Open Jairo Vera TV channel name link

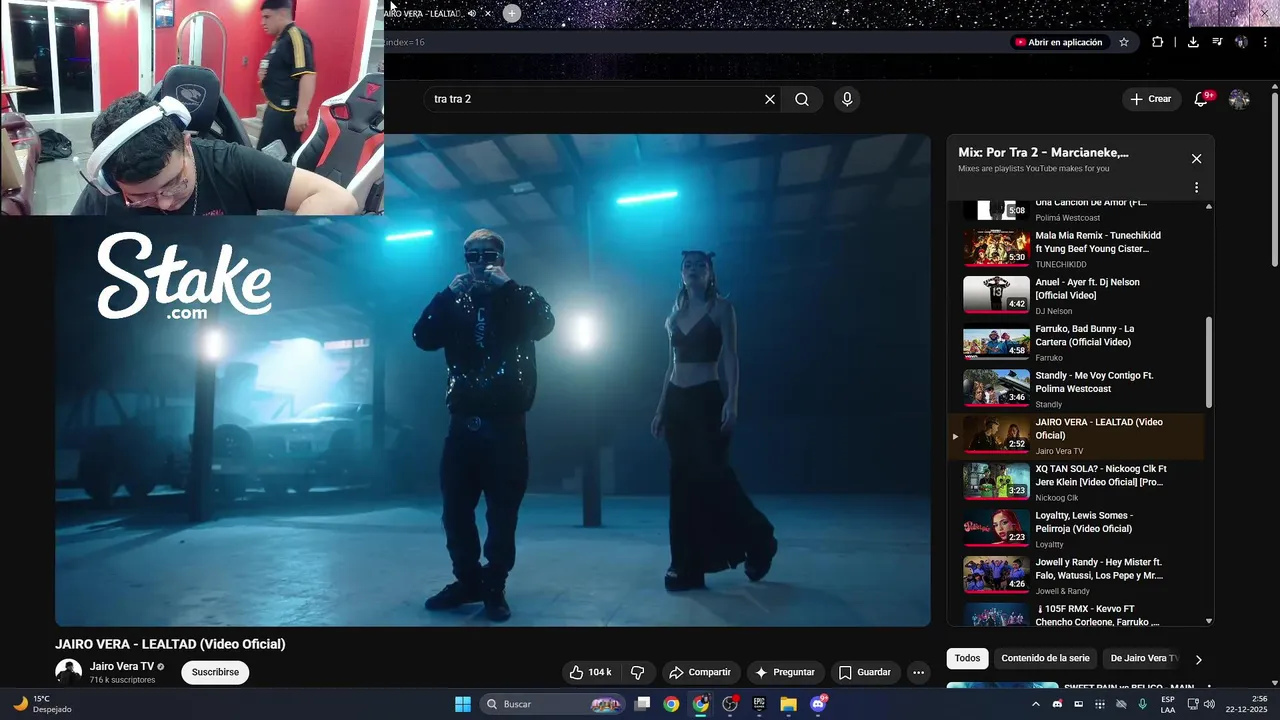[122, 666]
